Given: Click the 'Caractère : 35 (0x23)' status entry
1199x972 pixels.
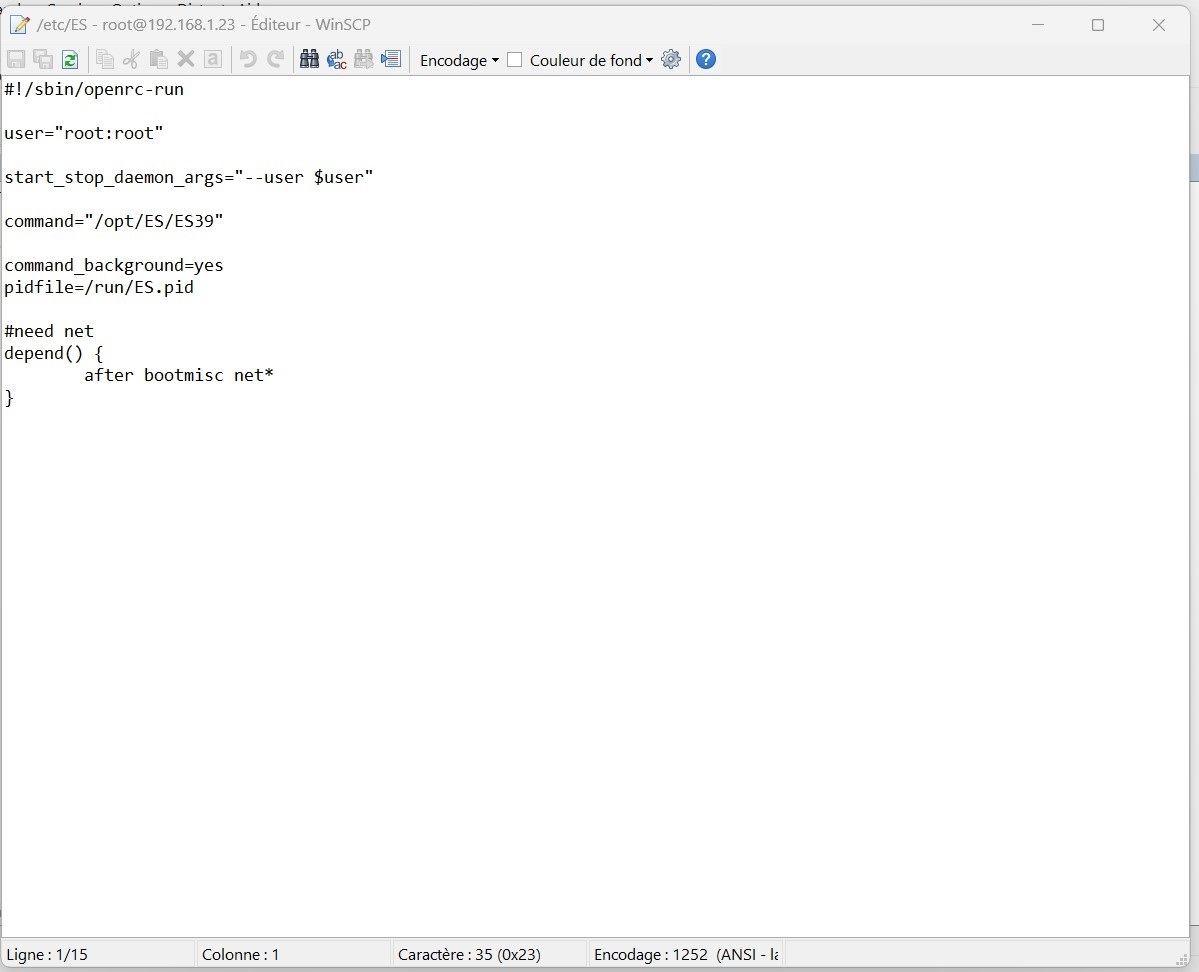Looking at the screenshot, I should click(x=470, y=954).
